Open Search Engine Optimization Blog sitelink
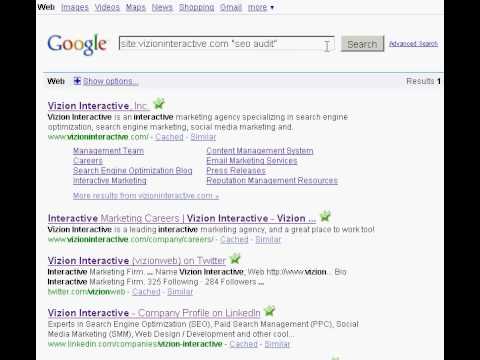 click(133, 171)
